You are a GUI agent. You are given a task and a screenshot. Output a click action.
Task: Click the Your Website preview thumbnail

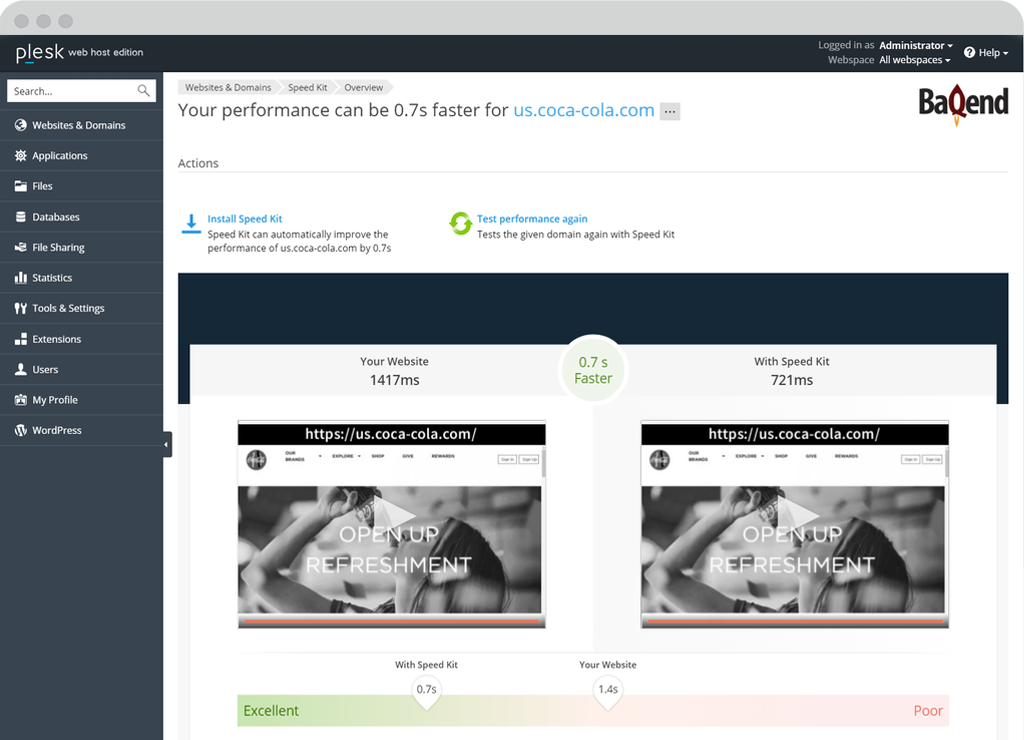click(391, 524)
